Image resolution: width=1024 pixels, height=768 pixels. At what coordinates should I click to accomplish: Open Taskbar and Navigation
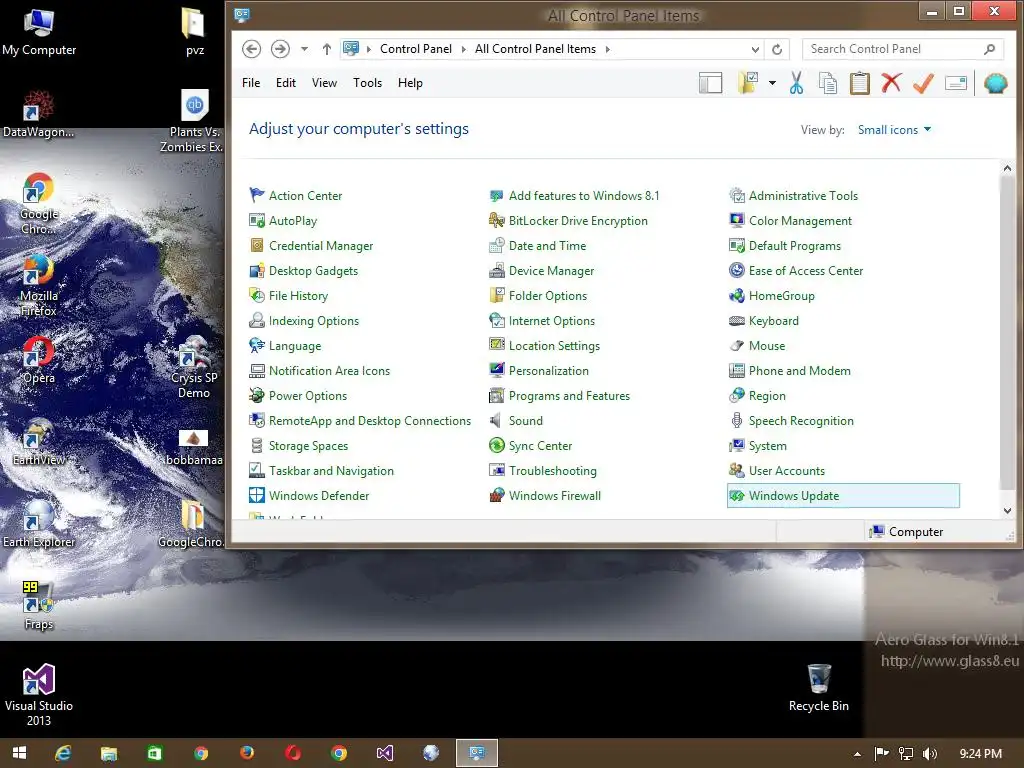pos(321,471)
